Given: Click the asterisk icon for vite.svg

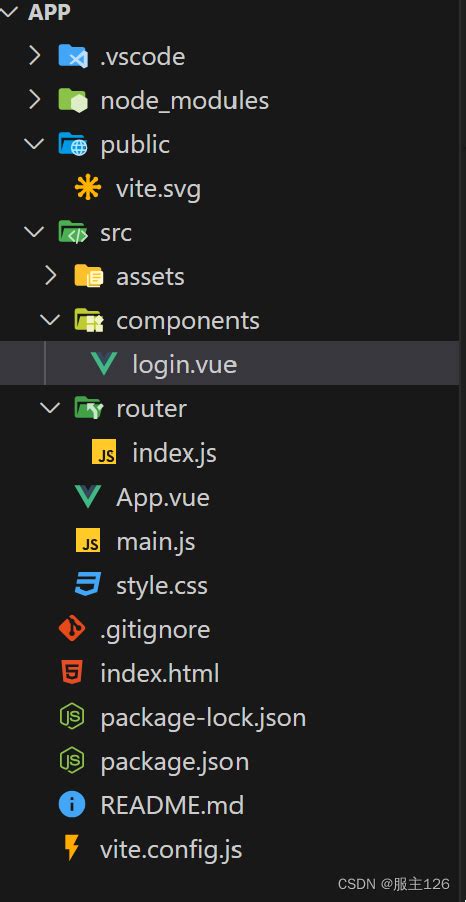Looking at the screenshot, I should (x=88, y=188).
